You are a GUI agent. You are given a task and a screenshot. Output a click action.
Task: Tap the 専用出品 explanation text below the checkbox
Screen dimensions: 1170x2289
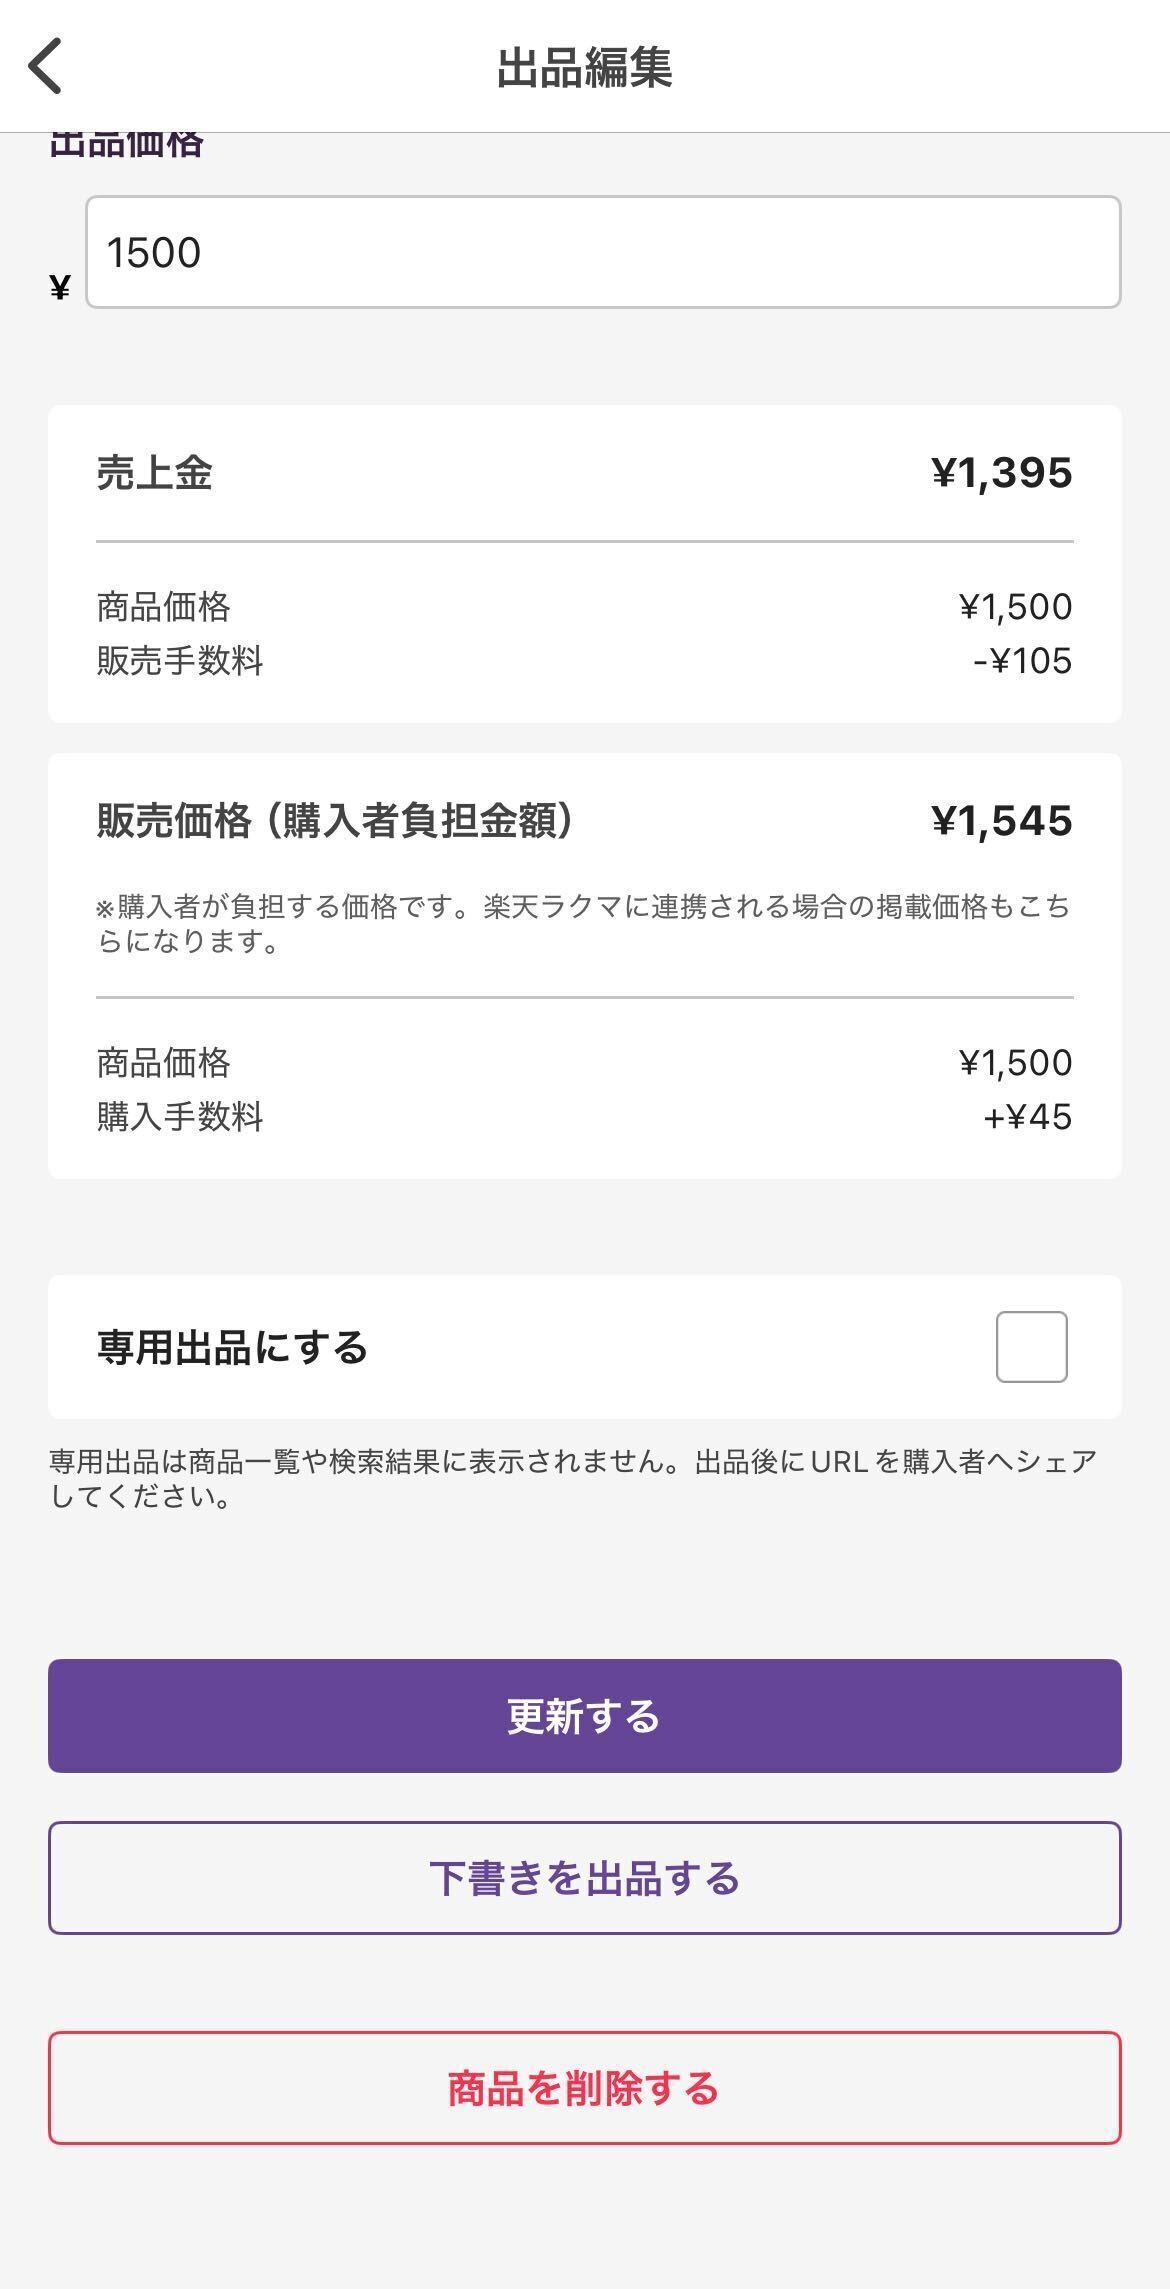tap(574, 1479)
